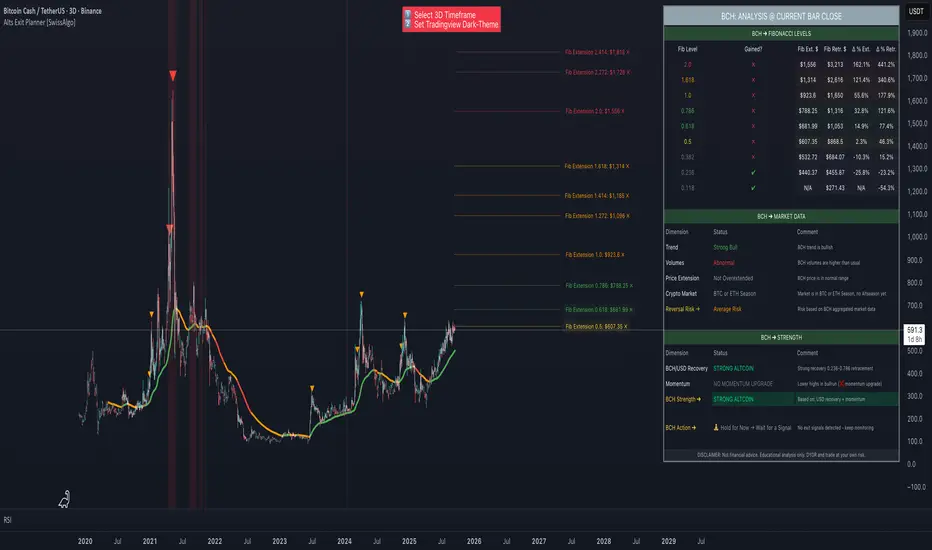The width and height of the screenshot is (932, 550).
Task: Click the red Select 3D Timeframe note
Action: pyautogui.click(x=451, y=19)
